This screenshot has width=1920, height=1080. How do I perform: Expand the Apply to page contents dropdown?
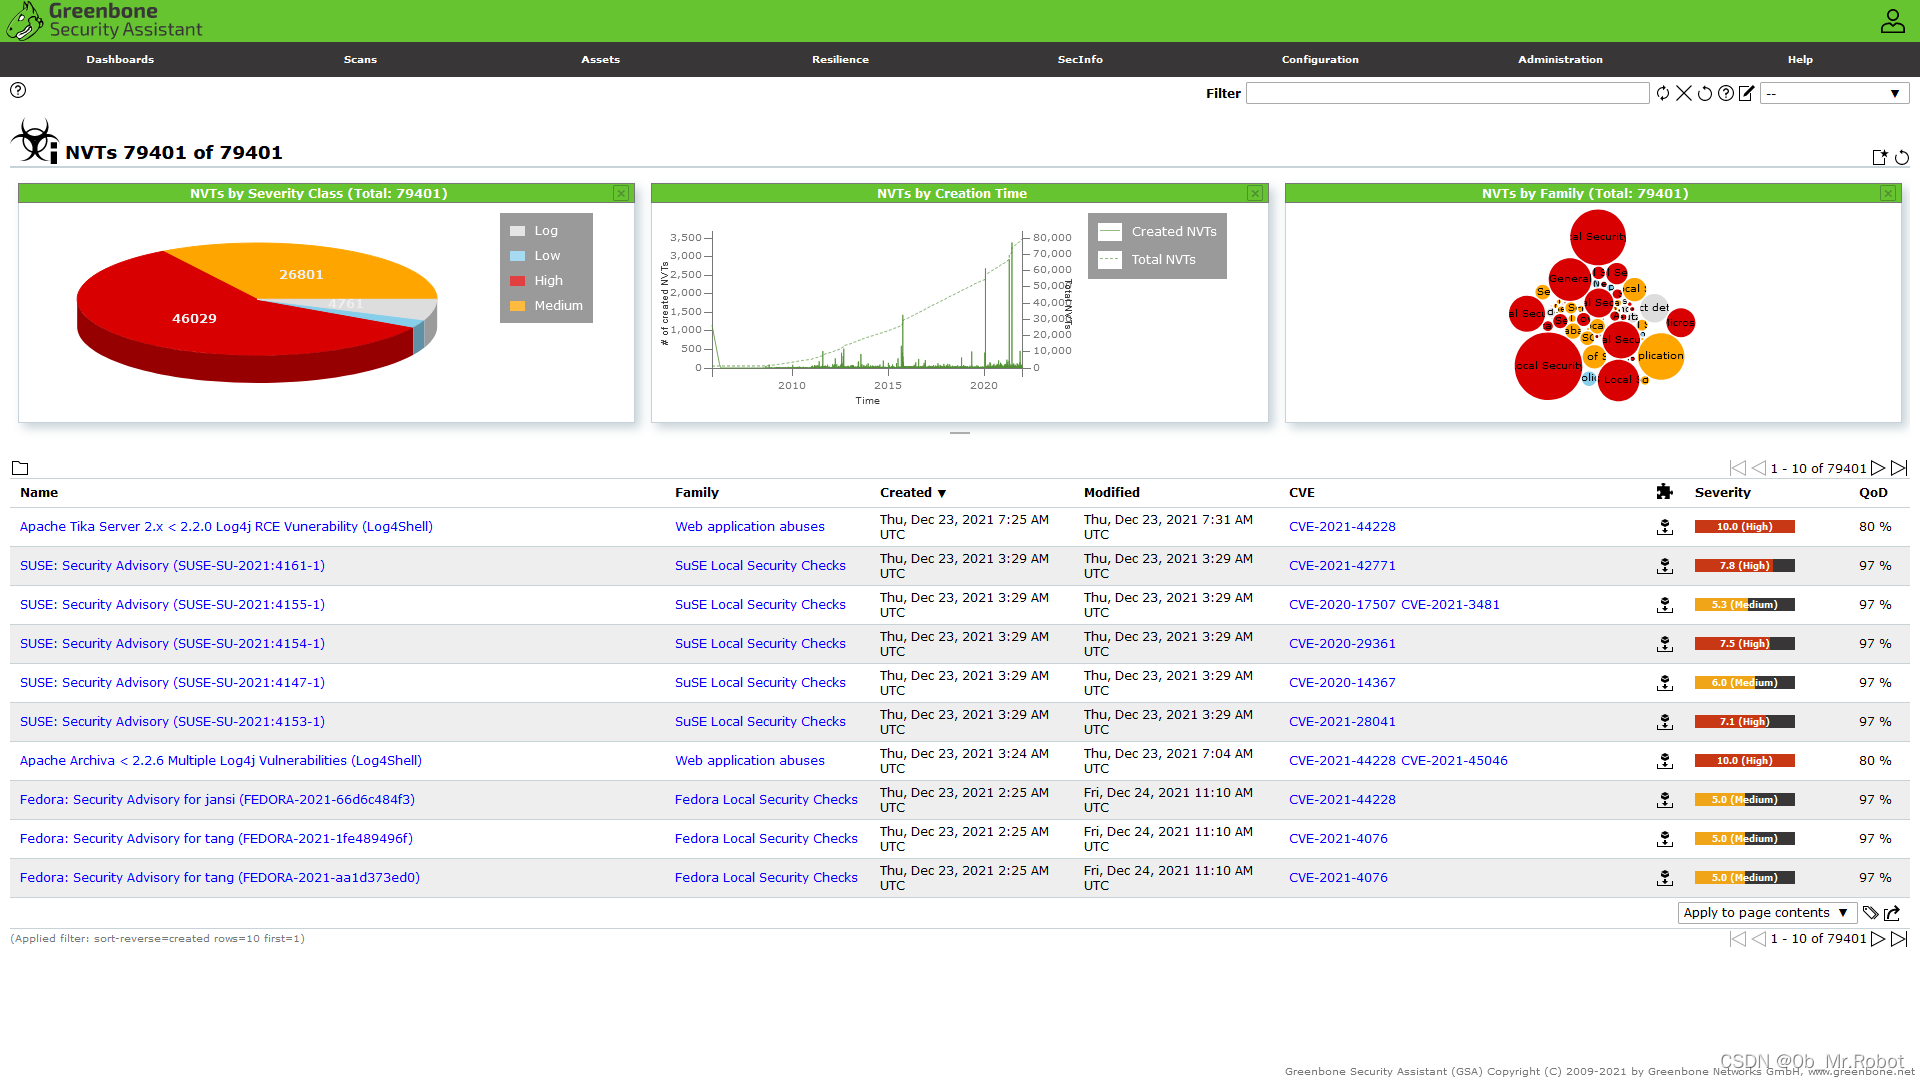[1766, 913]
